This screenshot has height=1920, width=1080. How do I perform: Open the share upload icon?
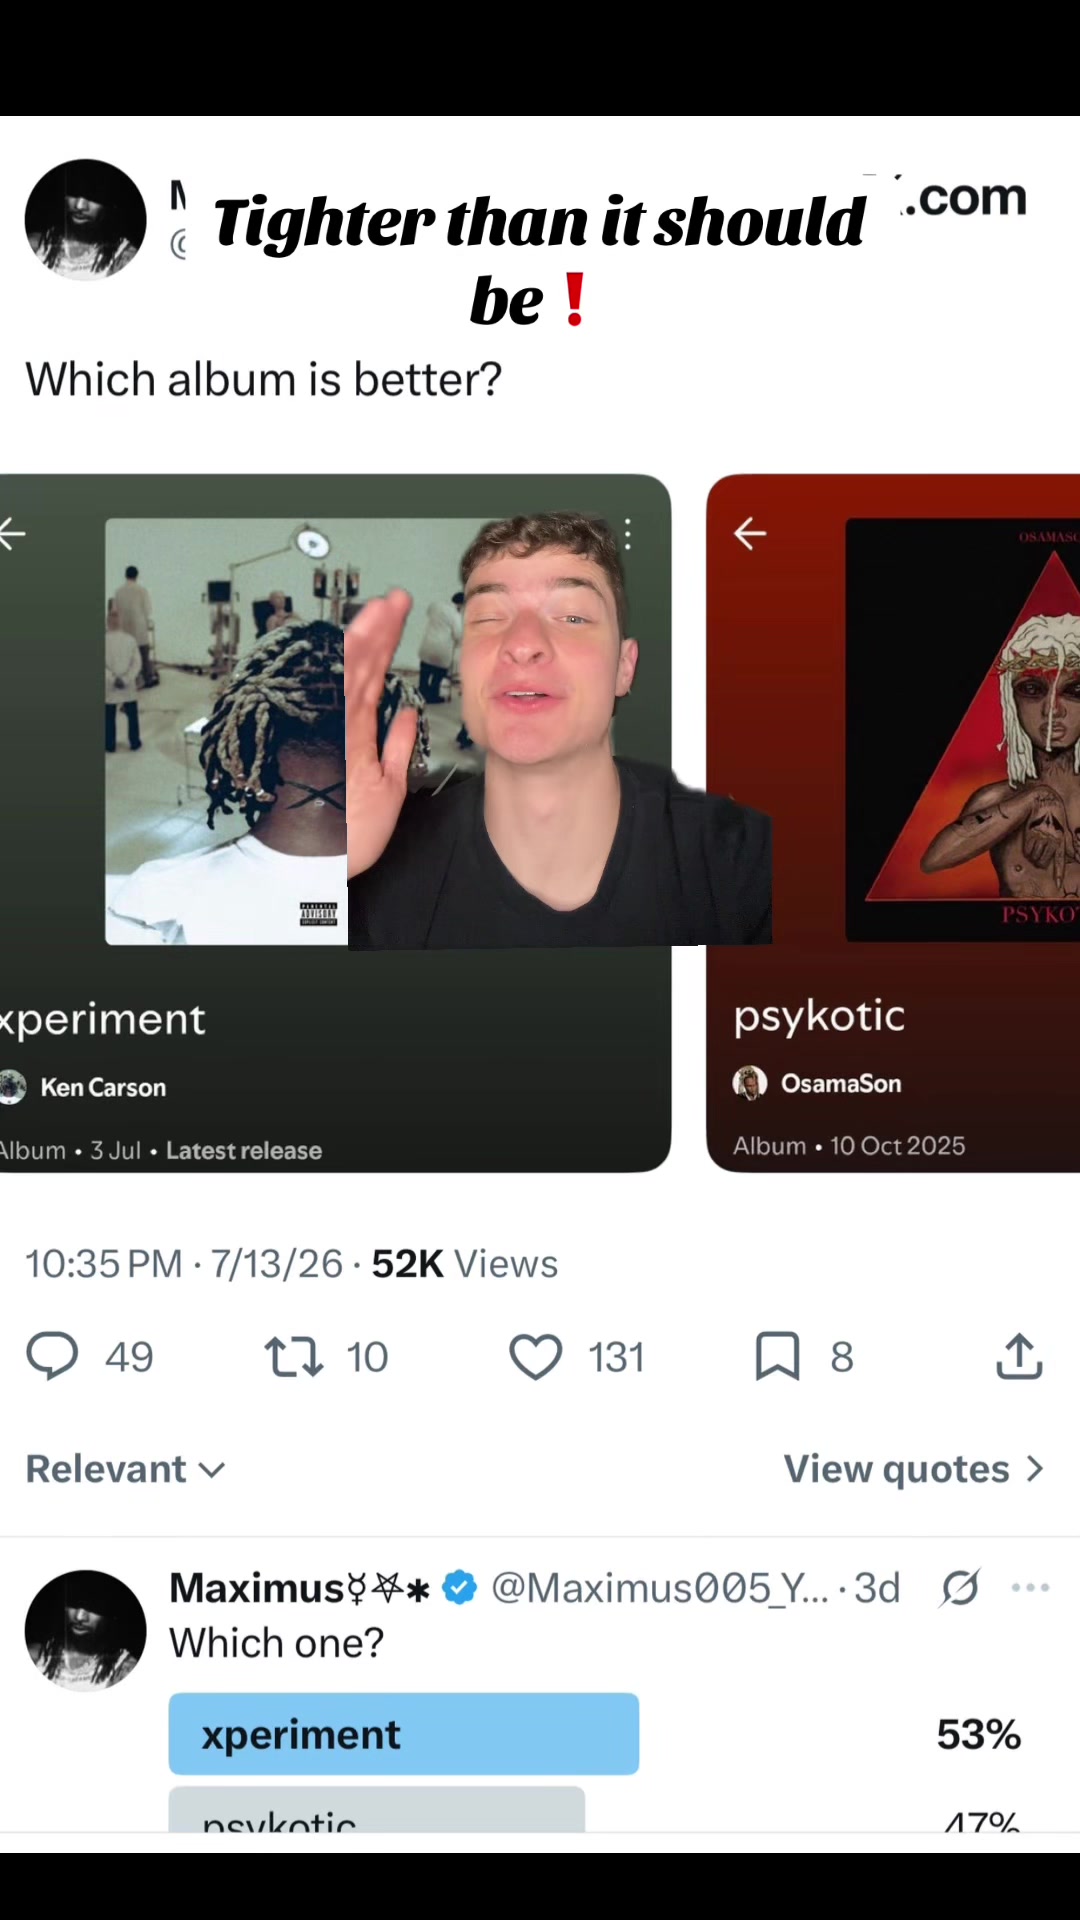(1019, 1356)
